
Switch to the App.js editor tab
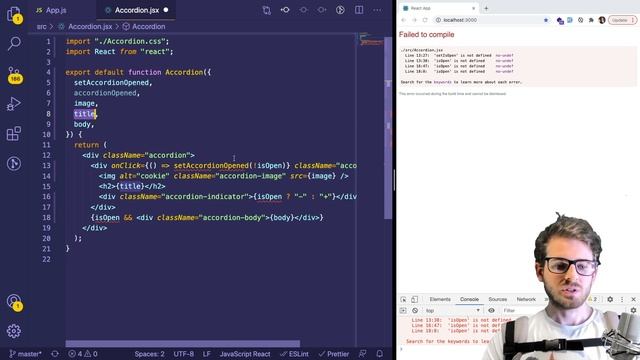pyautogui.click(x=51, y=10)
